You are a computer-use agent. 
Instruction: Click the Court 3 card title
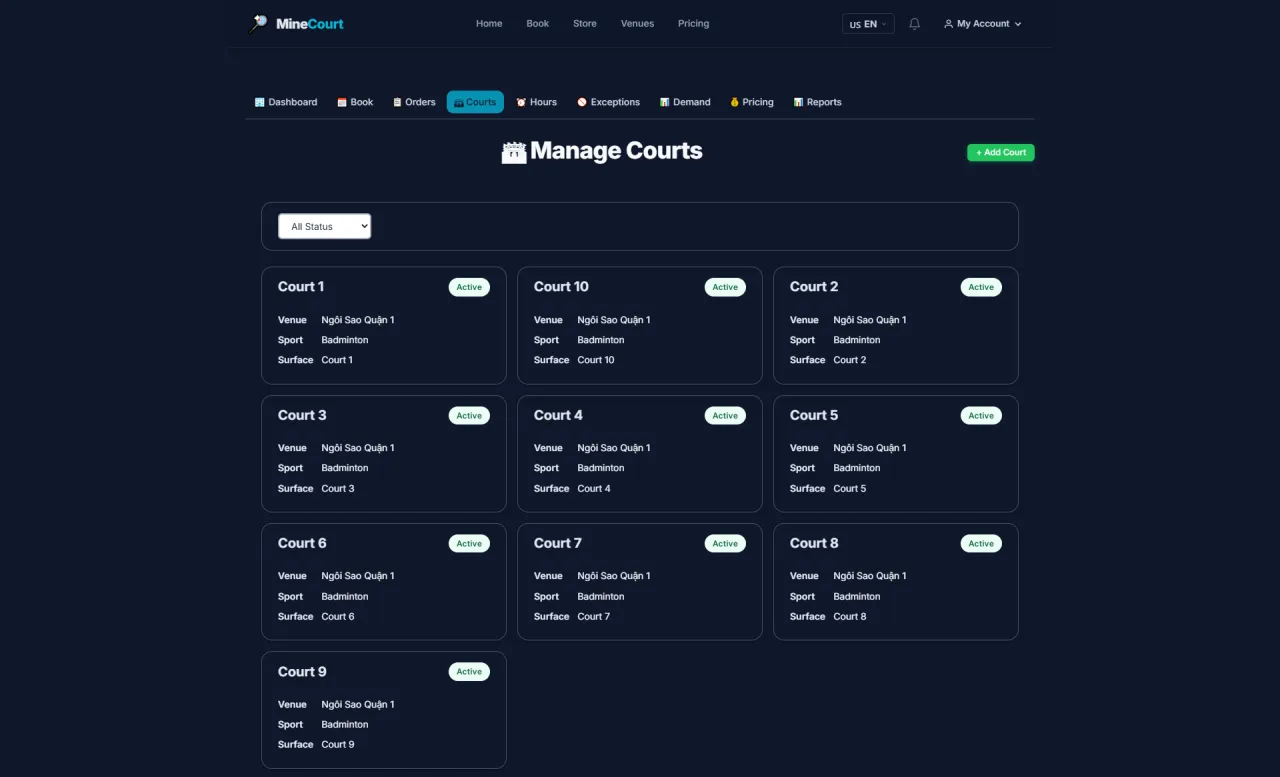[302, 415]
